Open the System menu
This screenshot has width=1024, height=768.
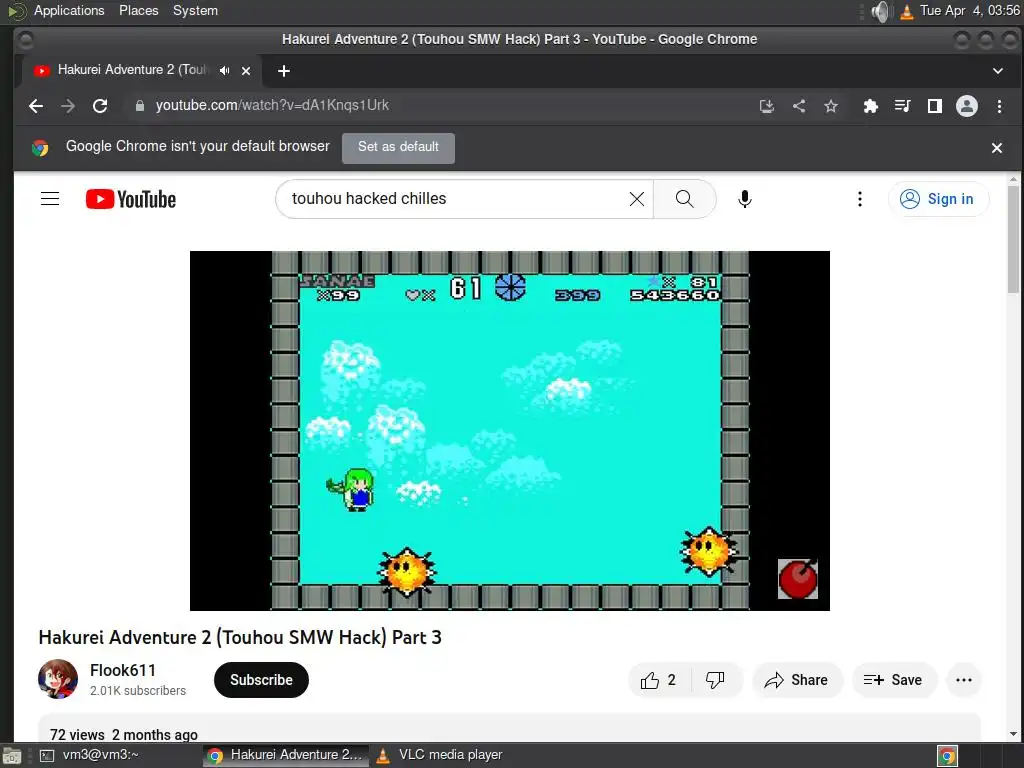point(195,10)
